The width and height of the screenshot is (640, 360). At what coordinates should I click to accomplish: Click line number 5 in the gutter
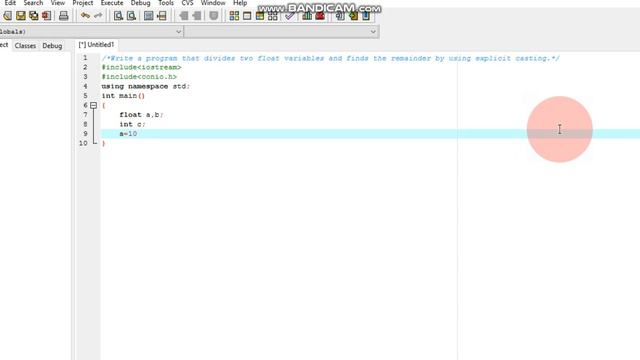pos(85,96)
